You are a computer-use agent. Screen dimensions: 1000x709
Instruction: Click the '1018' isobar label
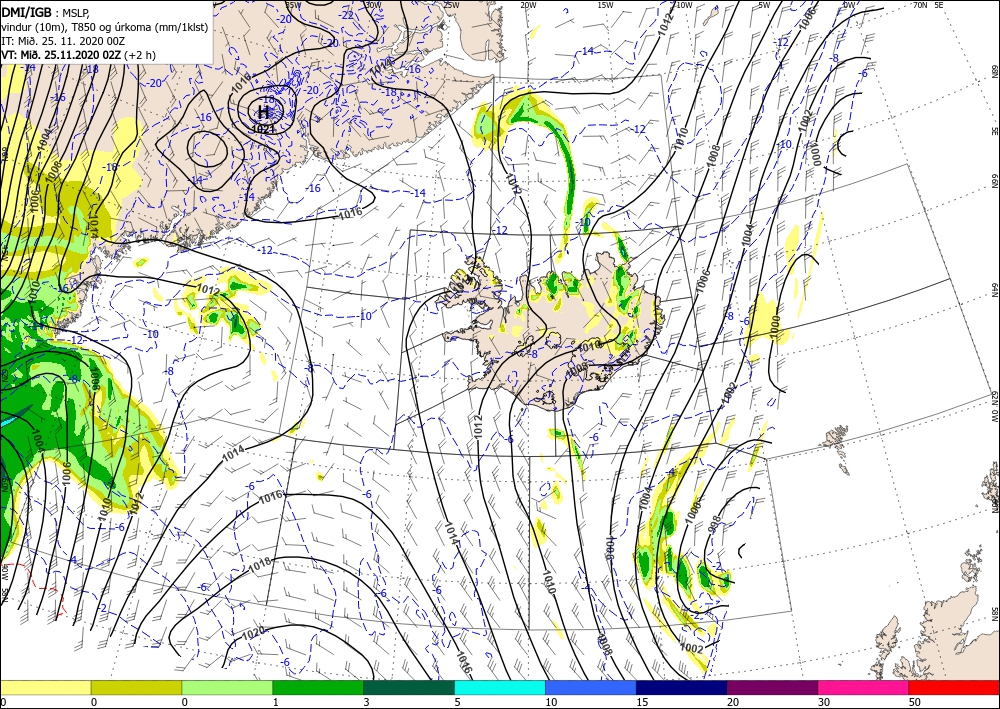(x=260, y=566)
